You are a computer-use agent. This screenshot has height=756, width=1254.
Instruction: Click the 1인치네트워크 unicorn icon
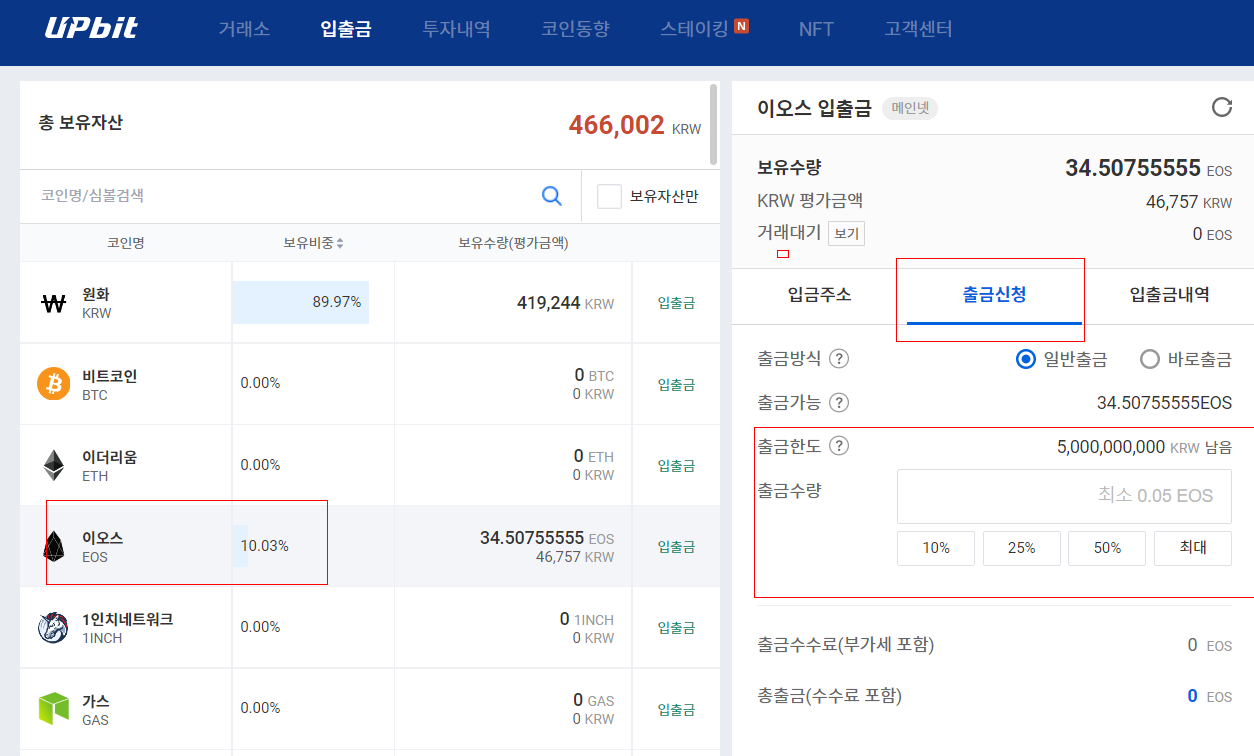tap(53, 627)
